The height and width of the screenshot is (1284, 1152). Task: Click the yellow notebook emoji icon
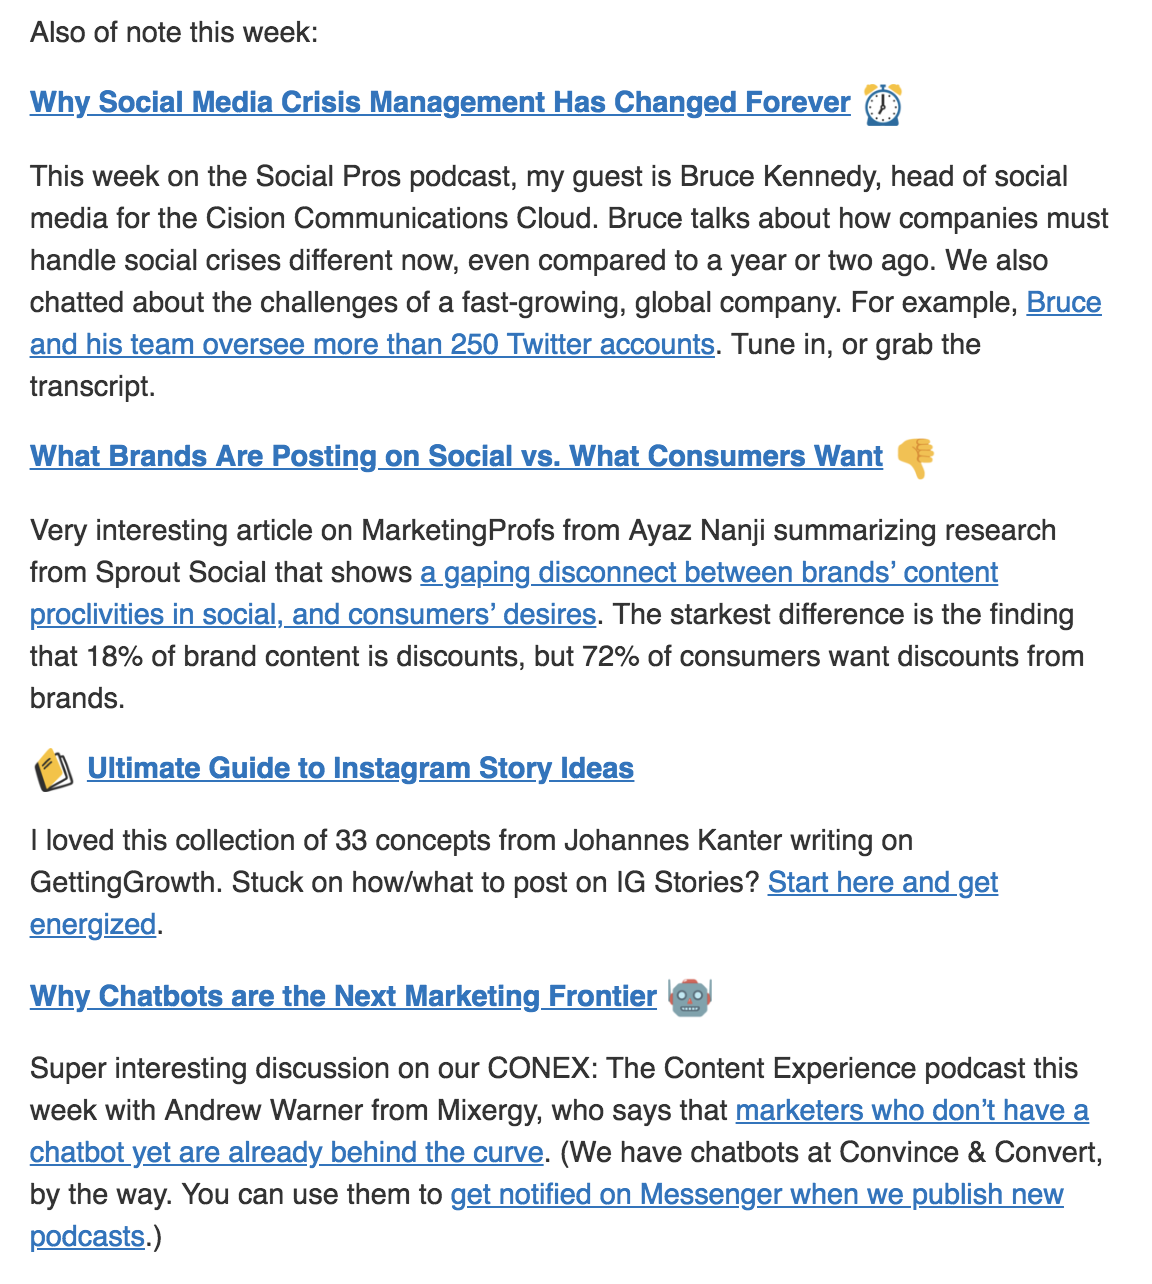[x=53, y=770]
